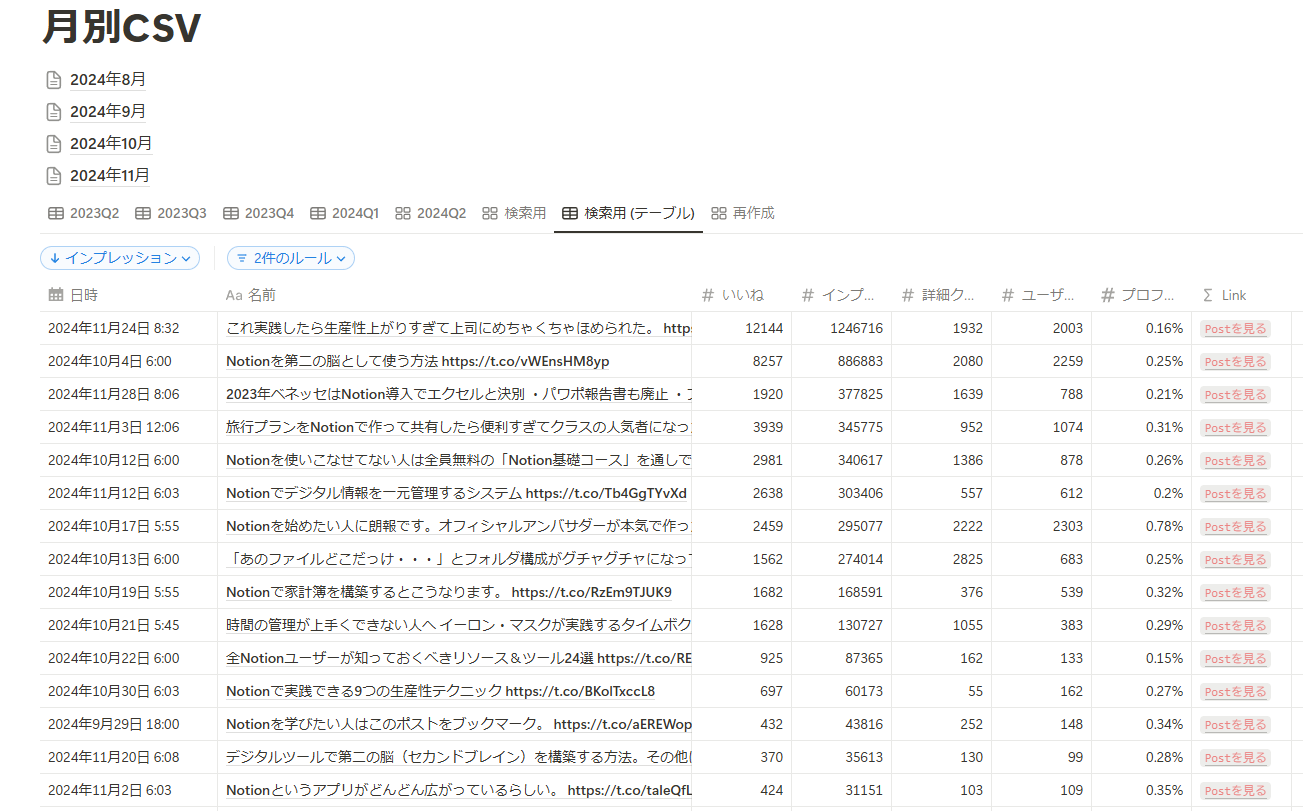1303x811 pixels.
Task: Switch to the 2024Q1 view tab
Action: point(345,213)
